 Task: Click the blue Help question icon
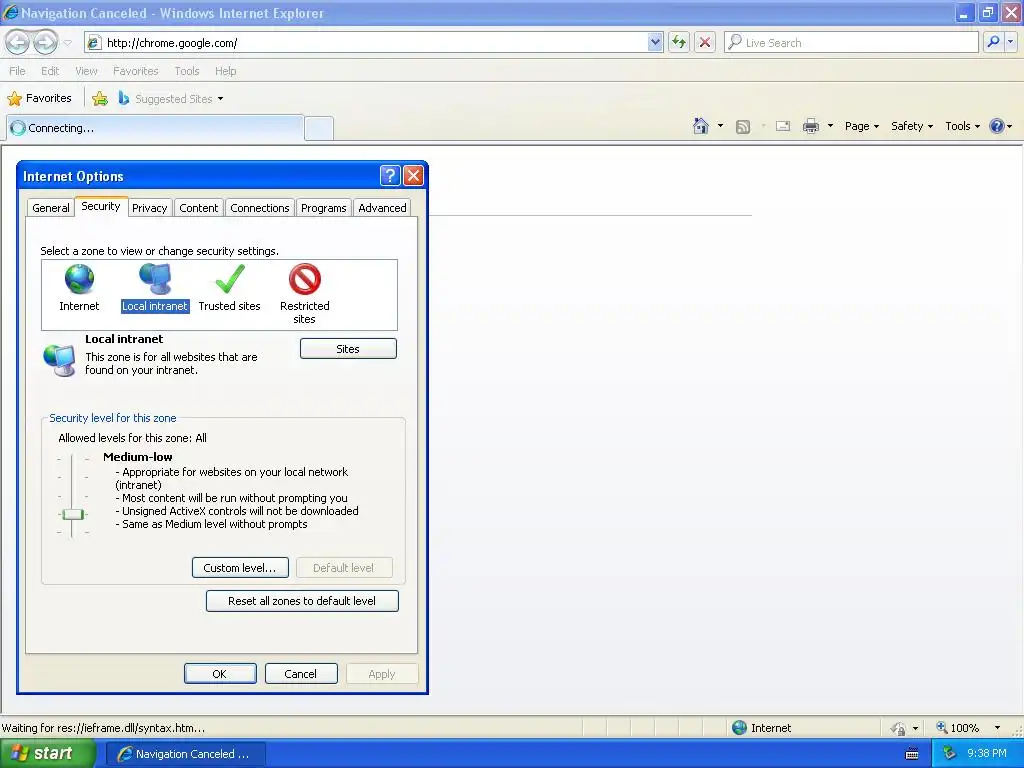997,126
